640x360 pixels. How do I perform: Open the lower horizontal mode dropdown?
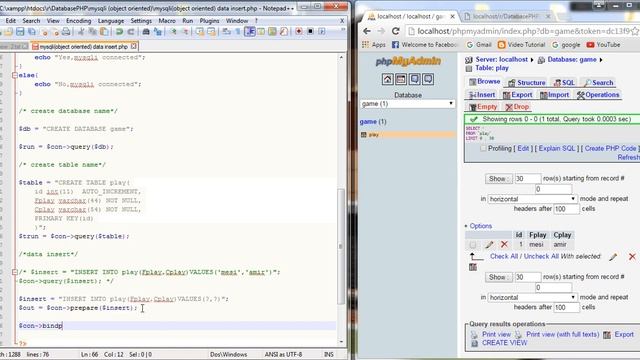click(532, 298)
